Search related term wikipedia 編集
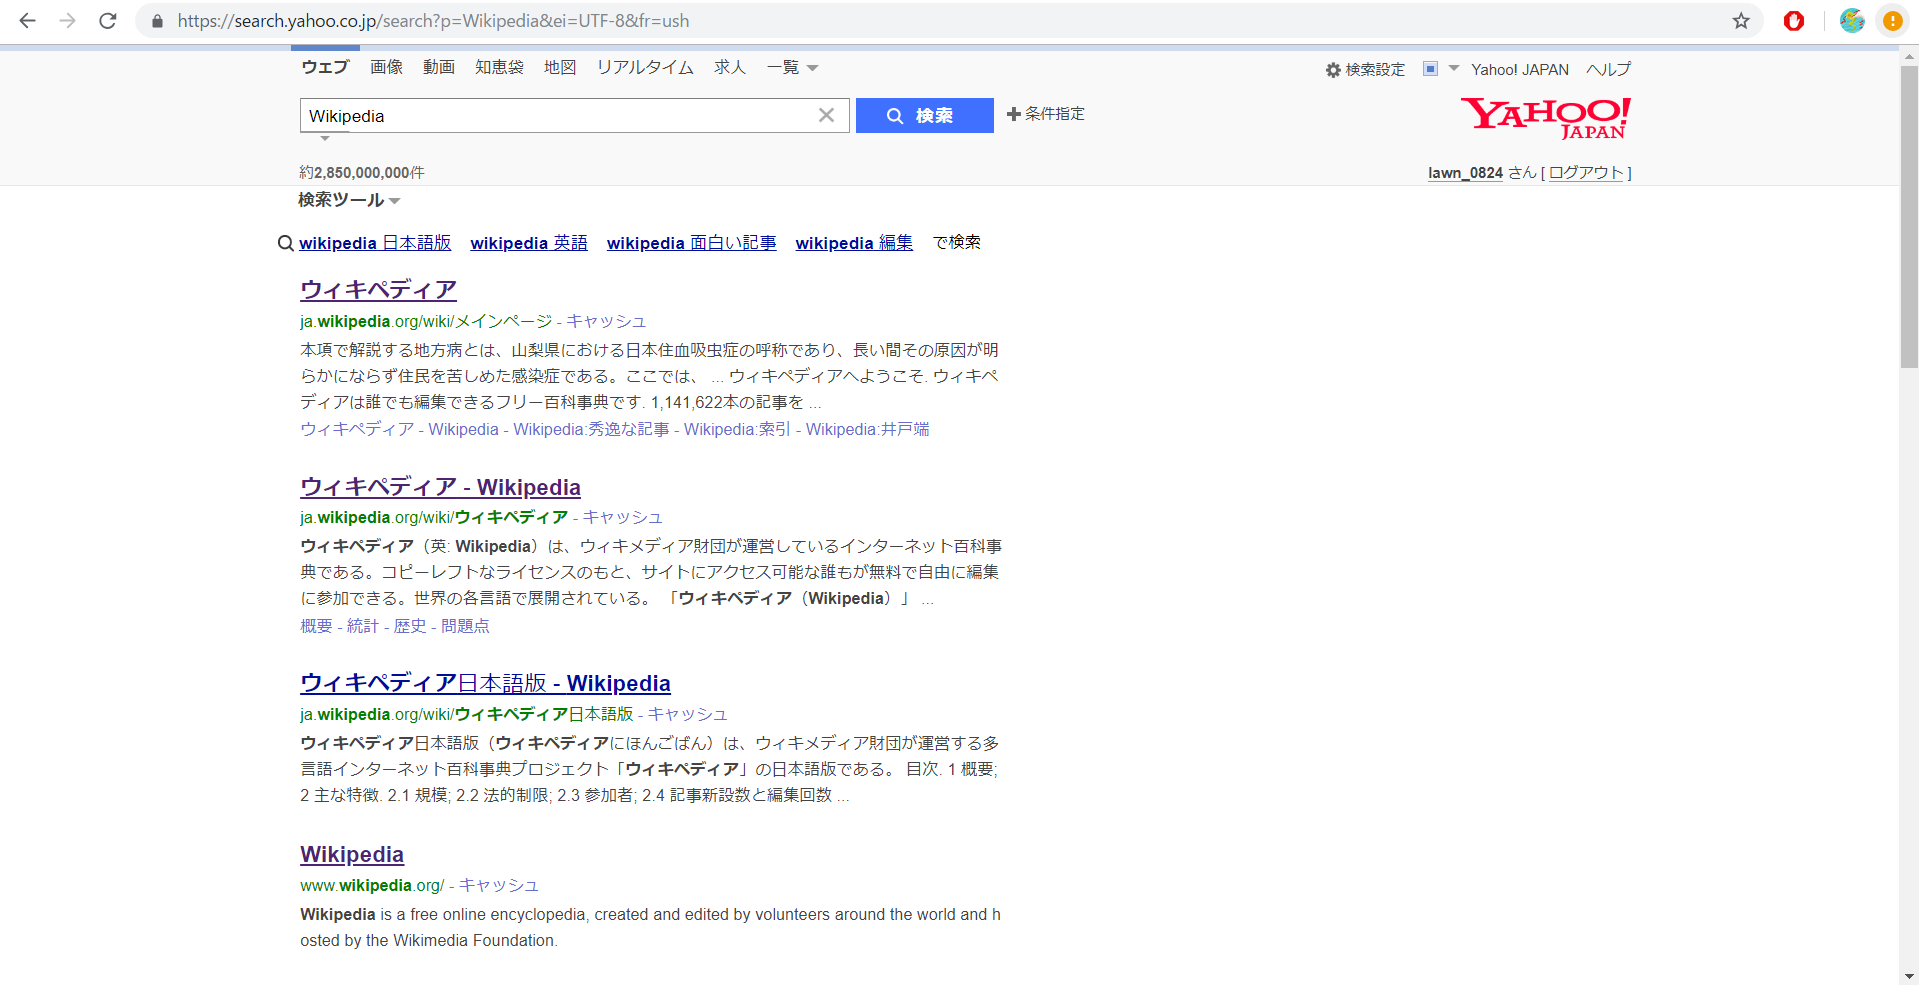Viewport: 1919px width, 985px height. click(x=854, y=243)
